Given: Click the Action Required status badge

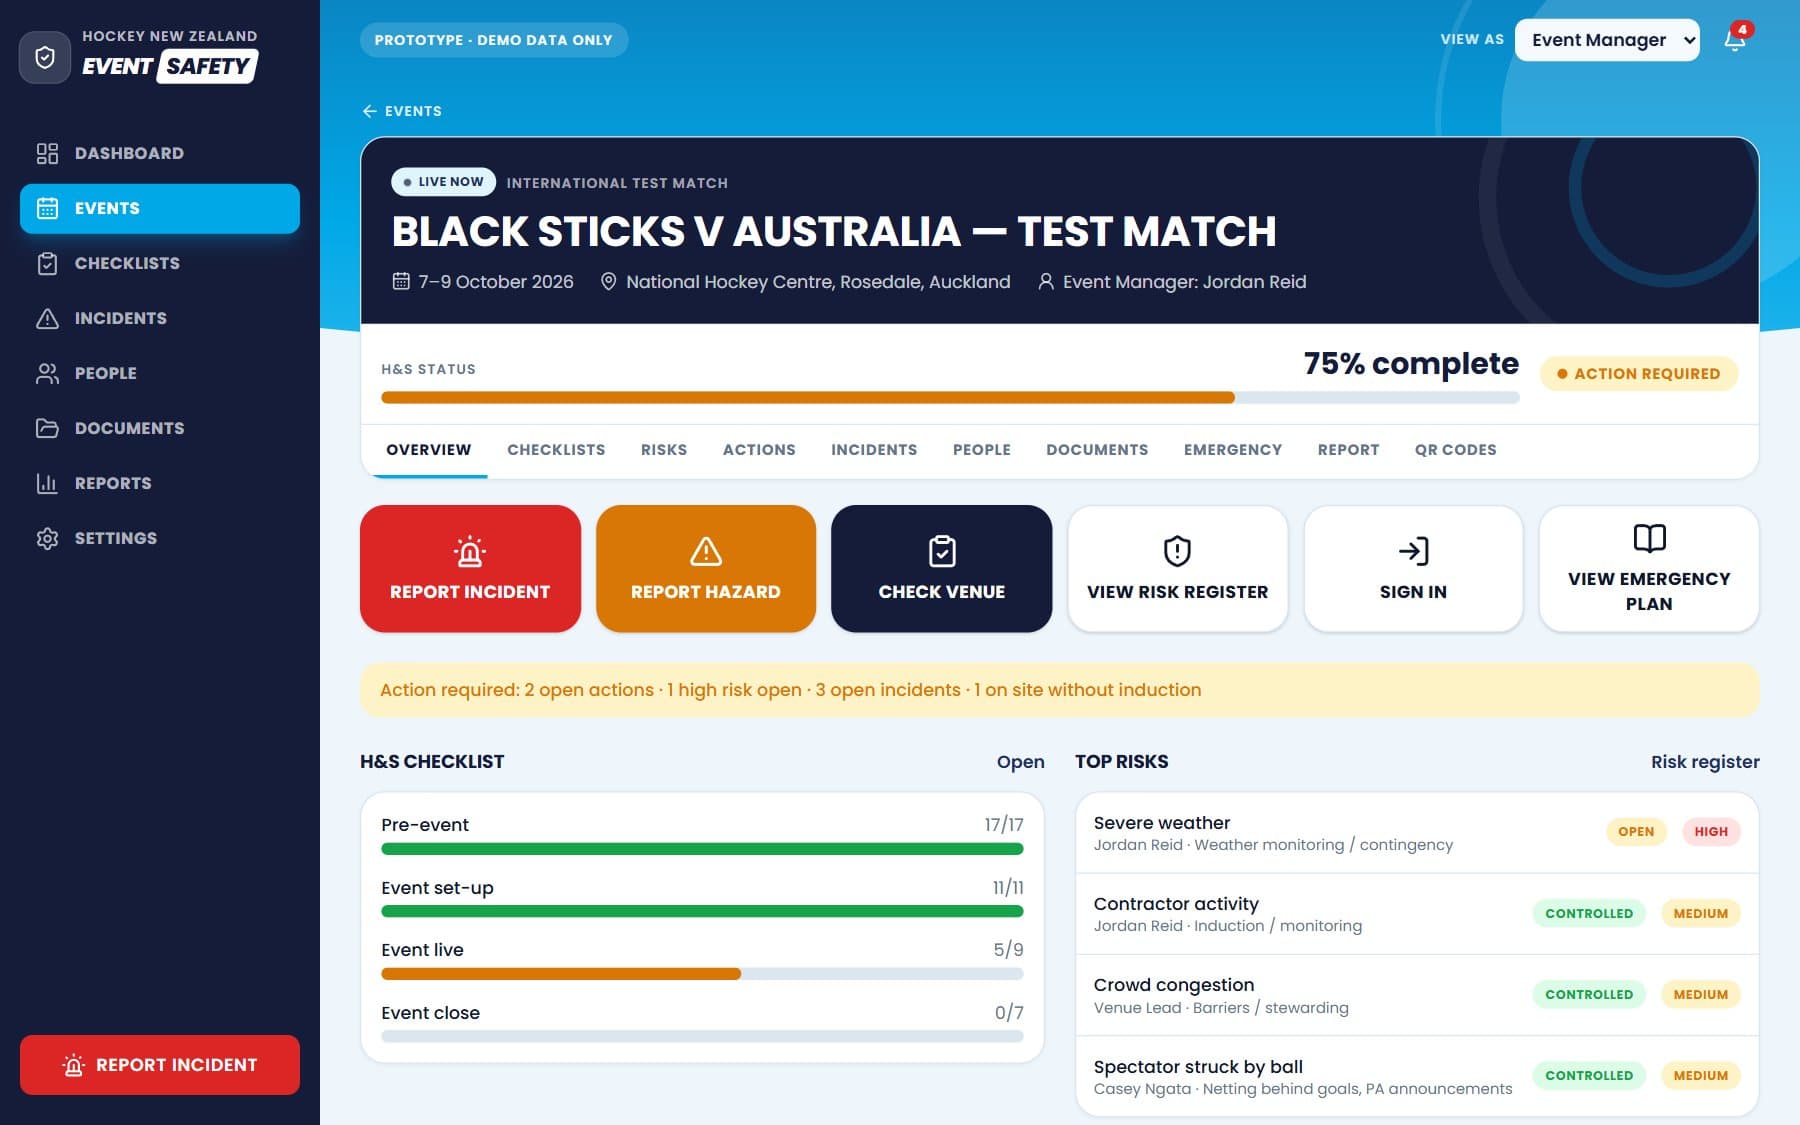Looking at the screenshot, I should click(x=1639, y=373).
